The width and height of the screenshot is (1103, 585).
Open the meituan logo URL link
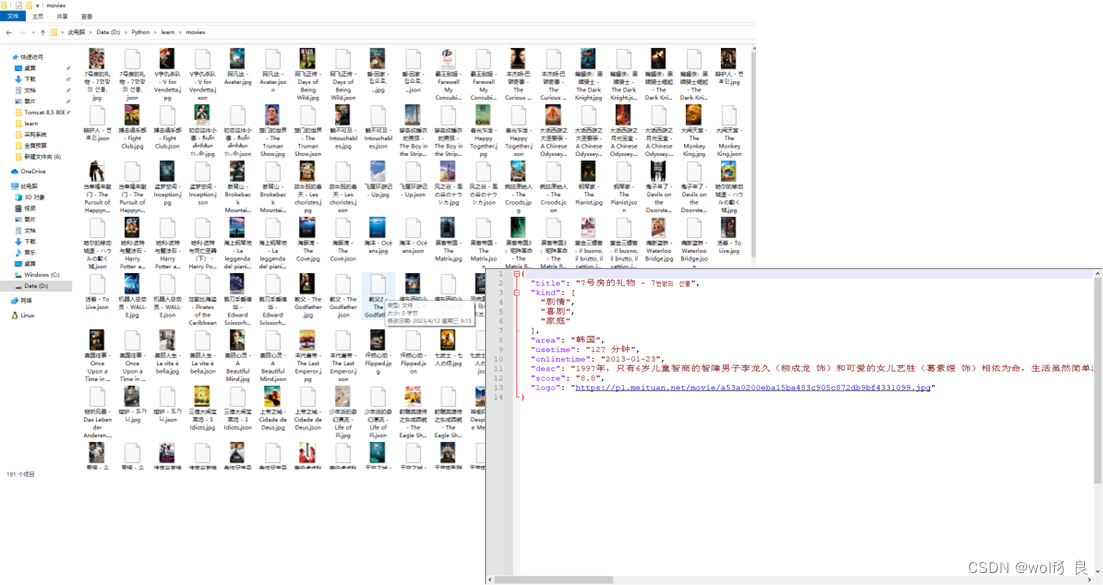753,387
